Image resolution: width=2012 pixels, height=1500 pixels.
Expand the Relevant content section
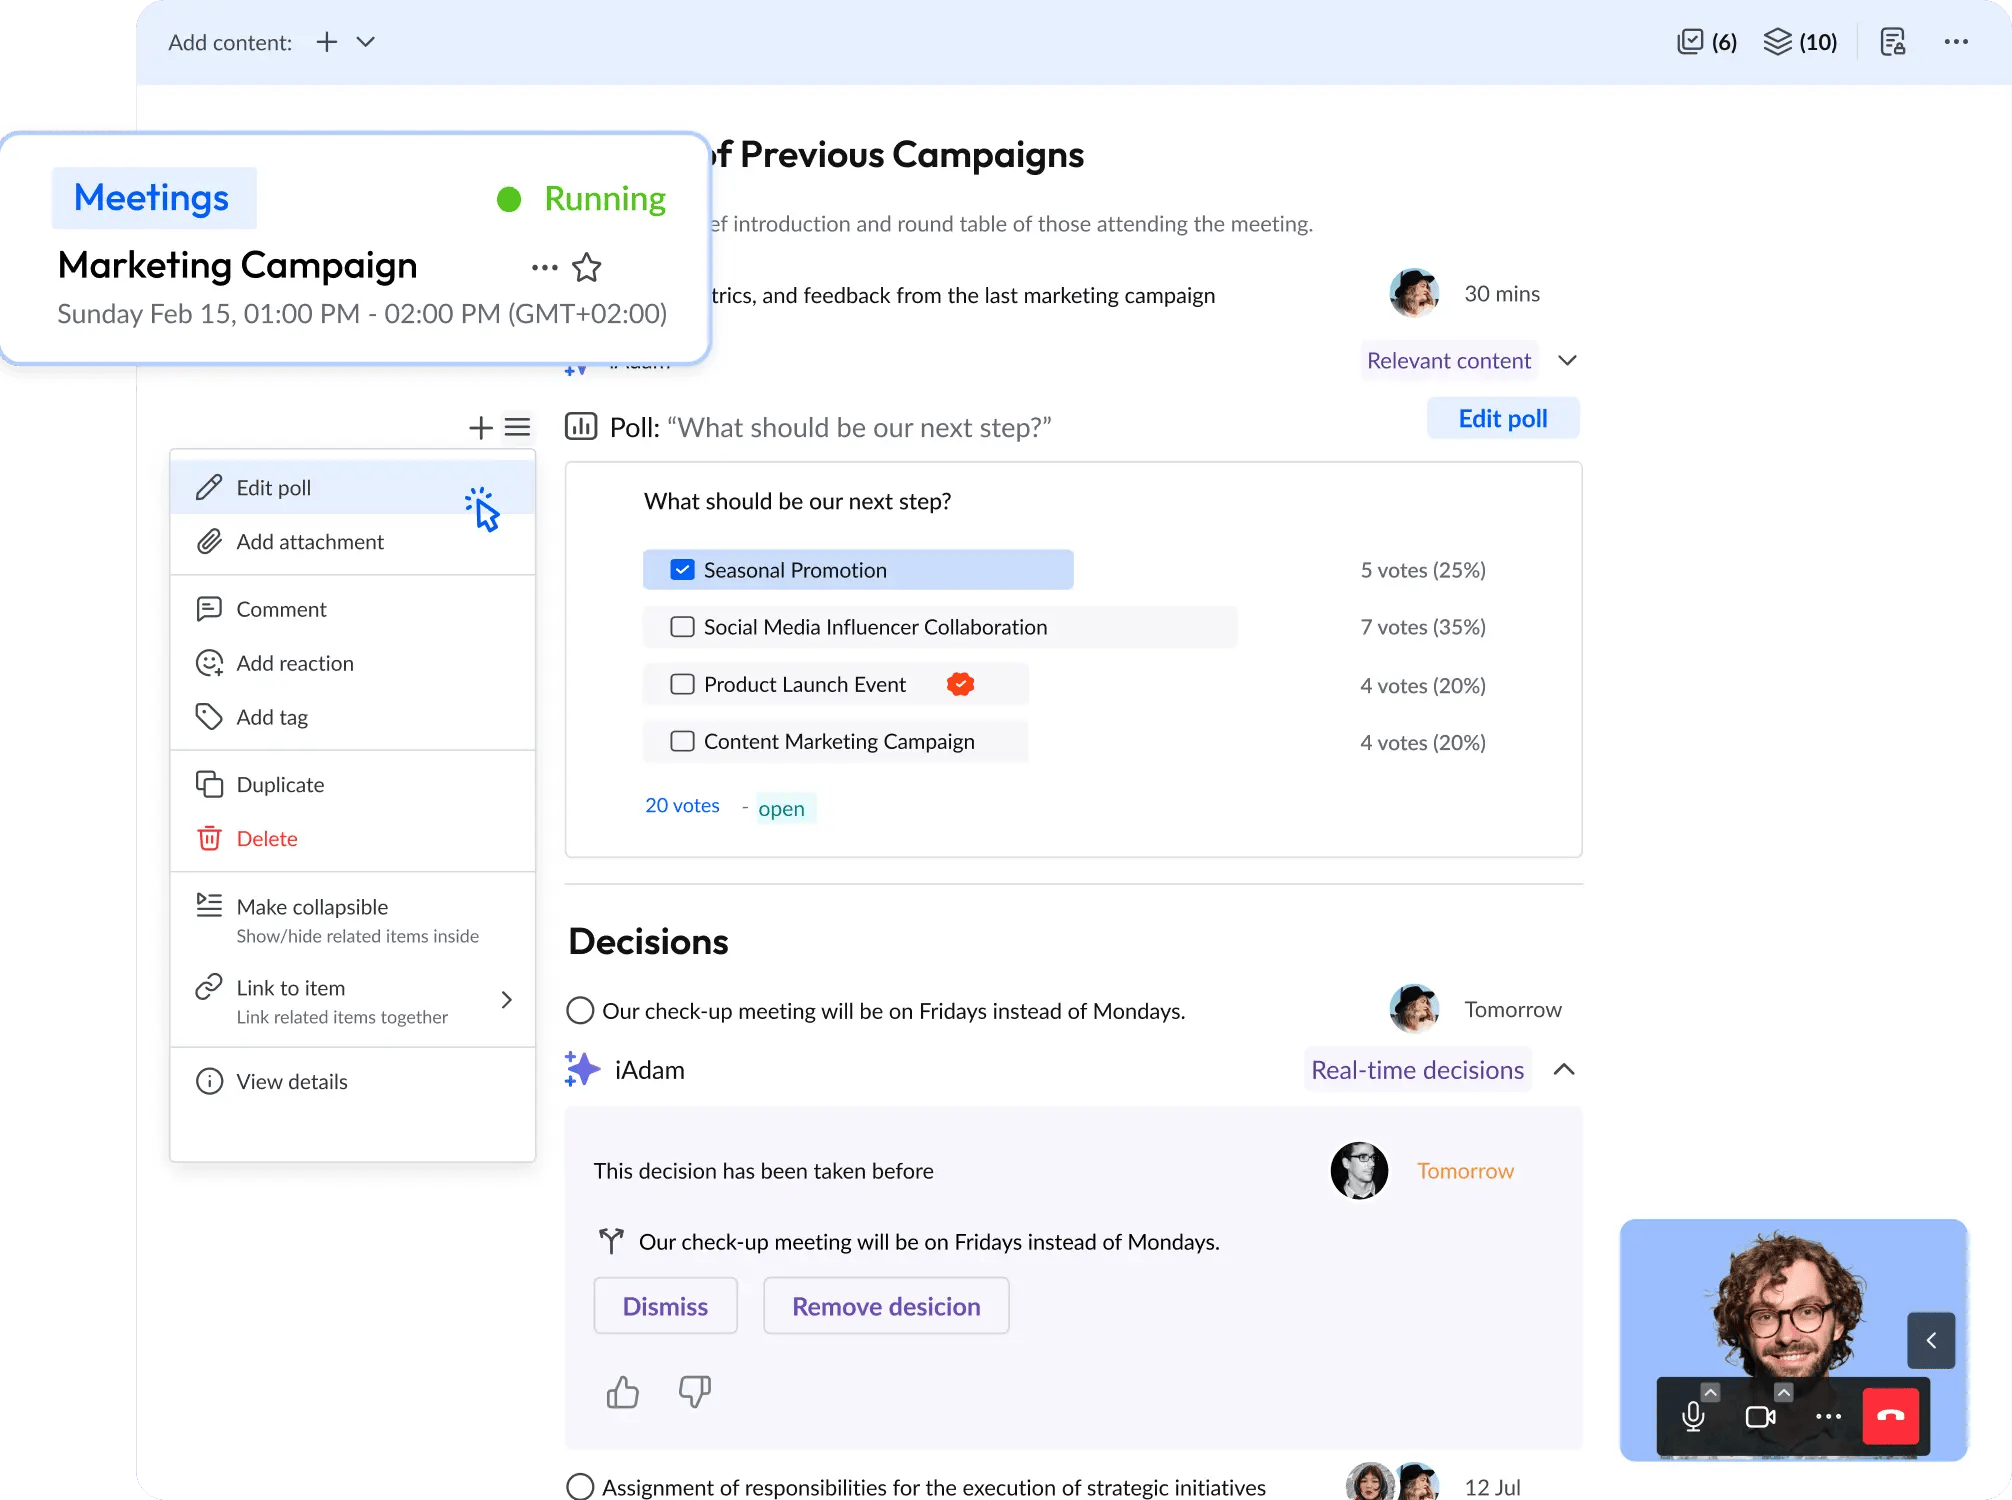click(x=1567, y=360)
